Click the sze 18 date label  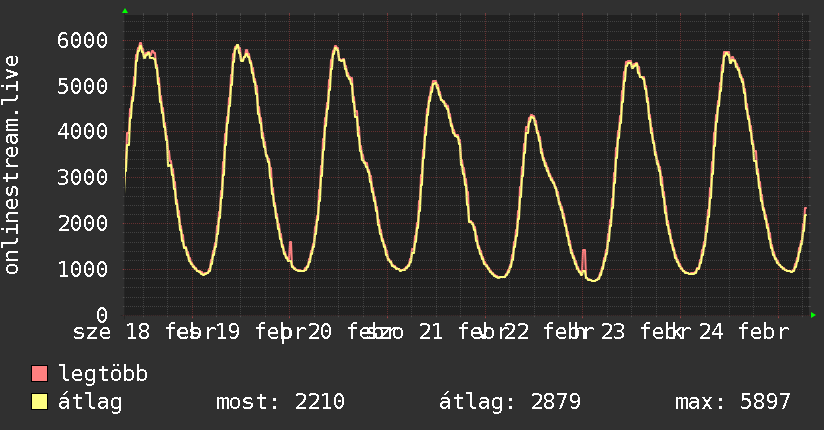click(111, 332)
